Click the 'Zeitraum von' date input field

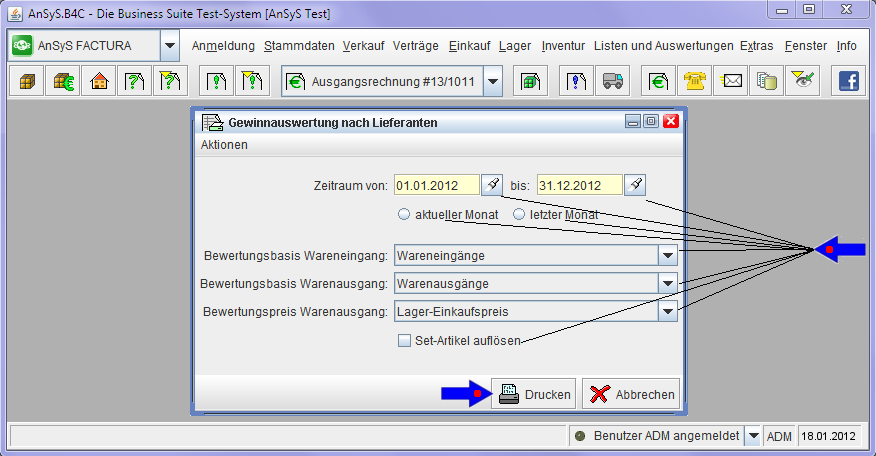tap(436, 185)
